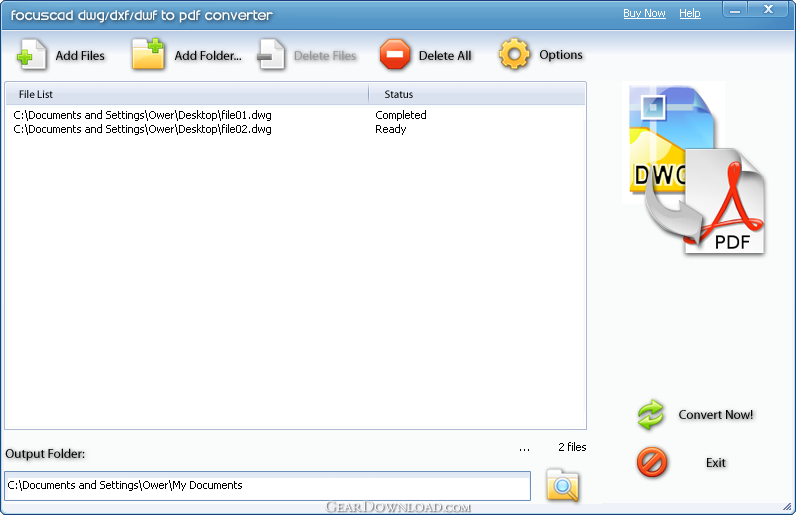Image resolution: width=796 pixels, height=515 pixels.
Task: Minimize the converter window
Action: tap(735, 10)
